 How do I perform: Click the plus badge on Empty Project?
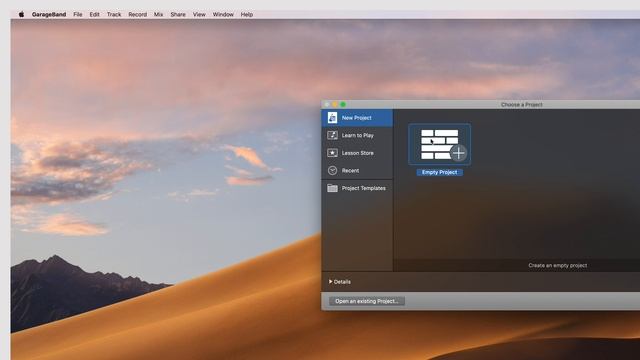coord(459,153)
